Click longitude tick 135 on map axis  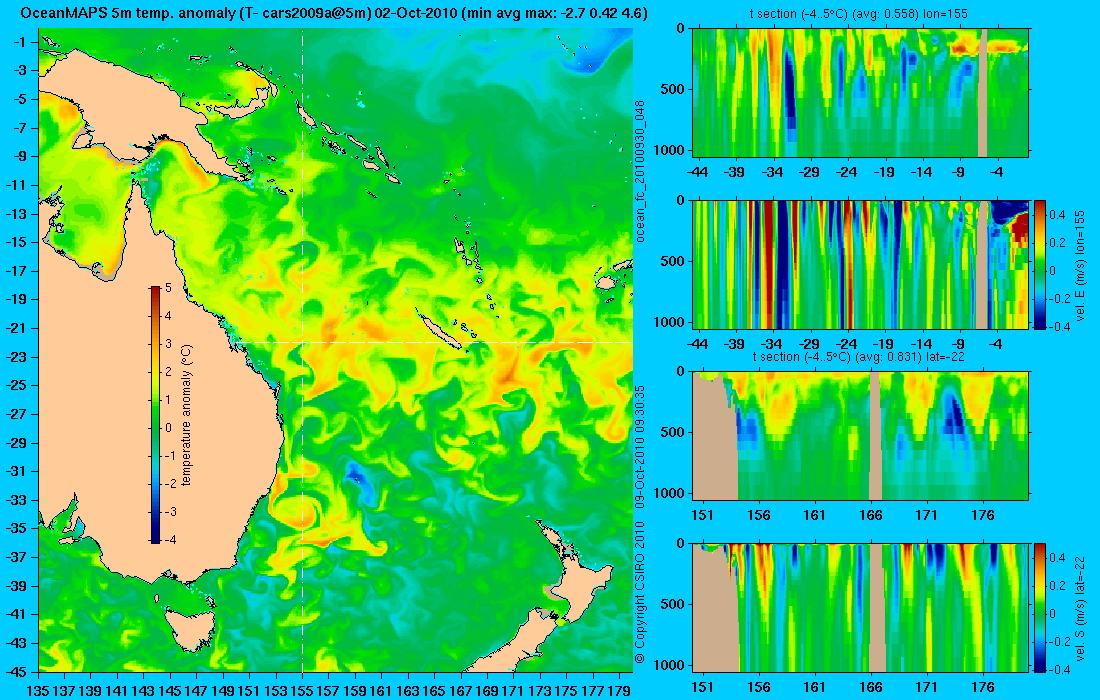pos(38,691)
